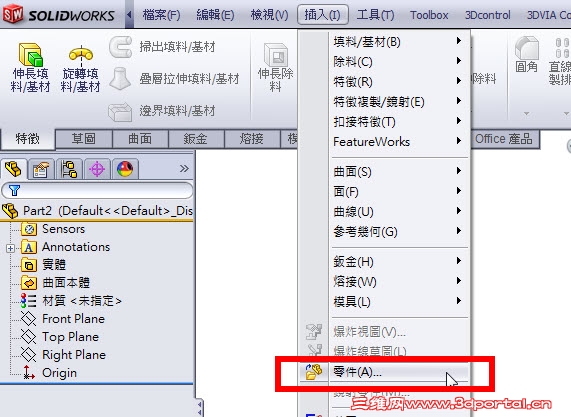
Task: Open the 熔接(W) submenu
Action: tap(399, 282)
